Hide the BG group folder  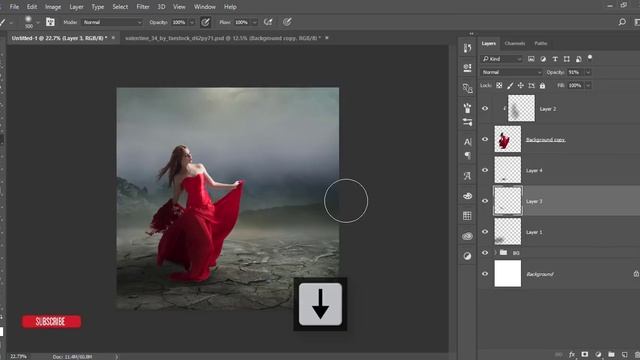[485, 253]
